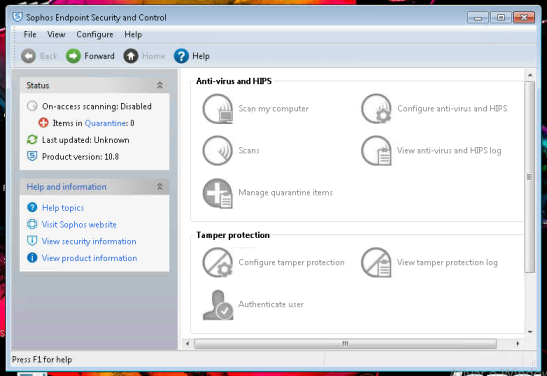Open View product information link
This screenshot has height=376, width=547.
[x=90, y=258]
